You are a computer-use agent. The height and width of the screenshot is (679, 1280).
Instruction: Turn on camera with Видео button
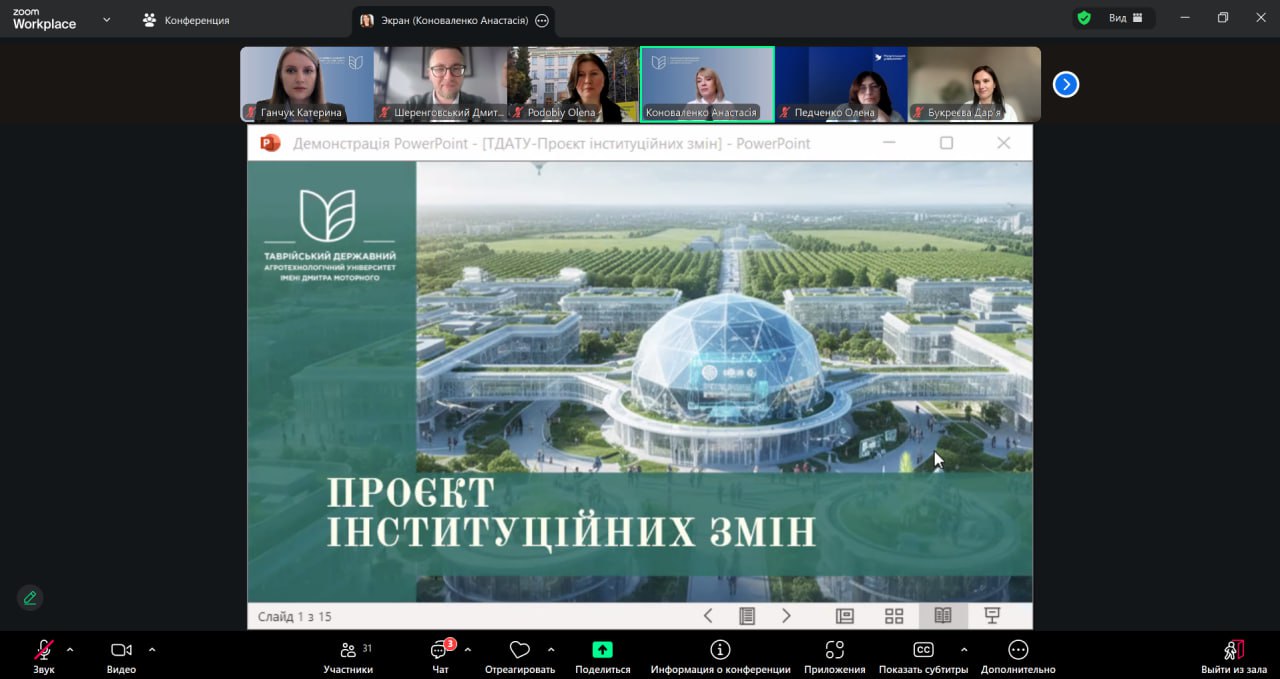pos(121,657)
